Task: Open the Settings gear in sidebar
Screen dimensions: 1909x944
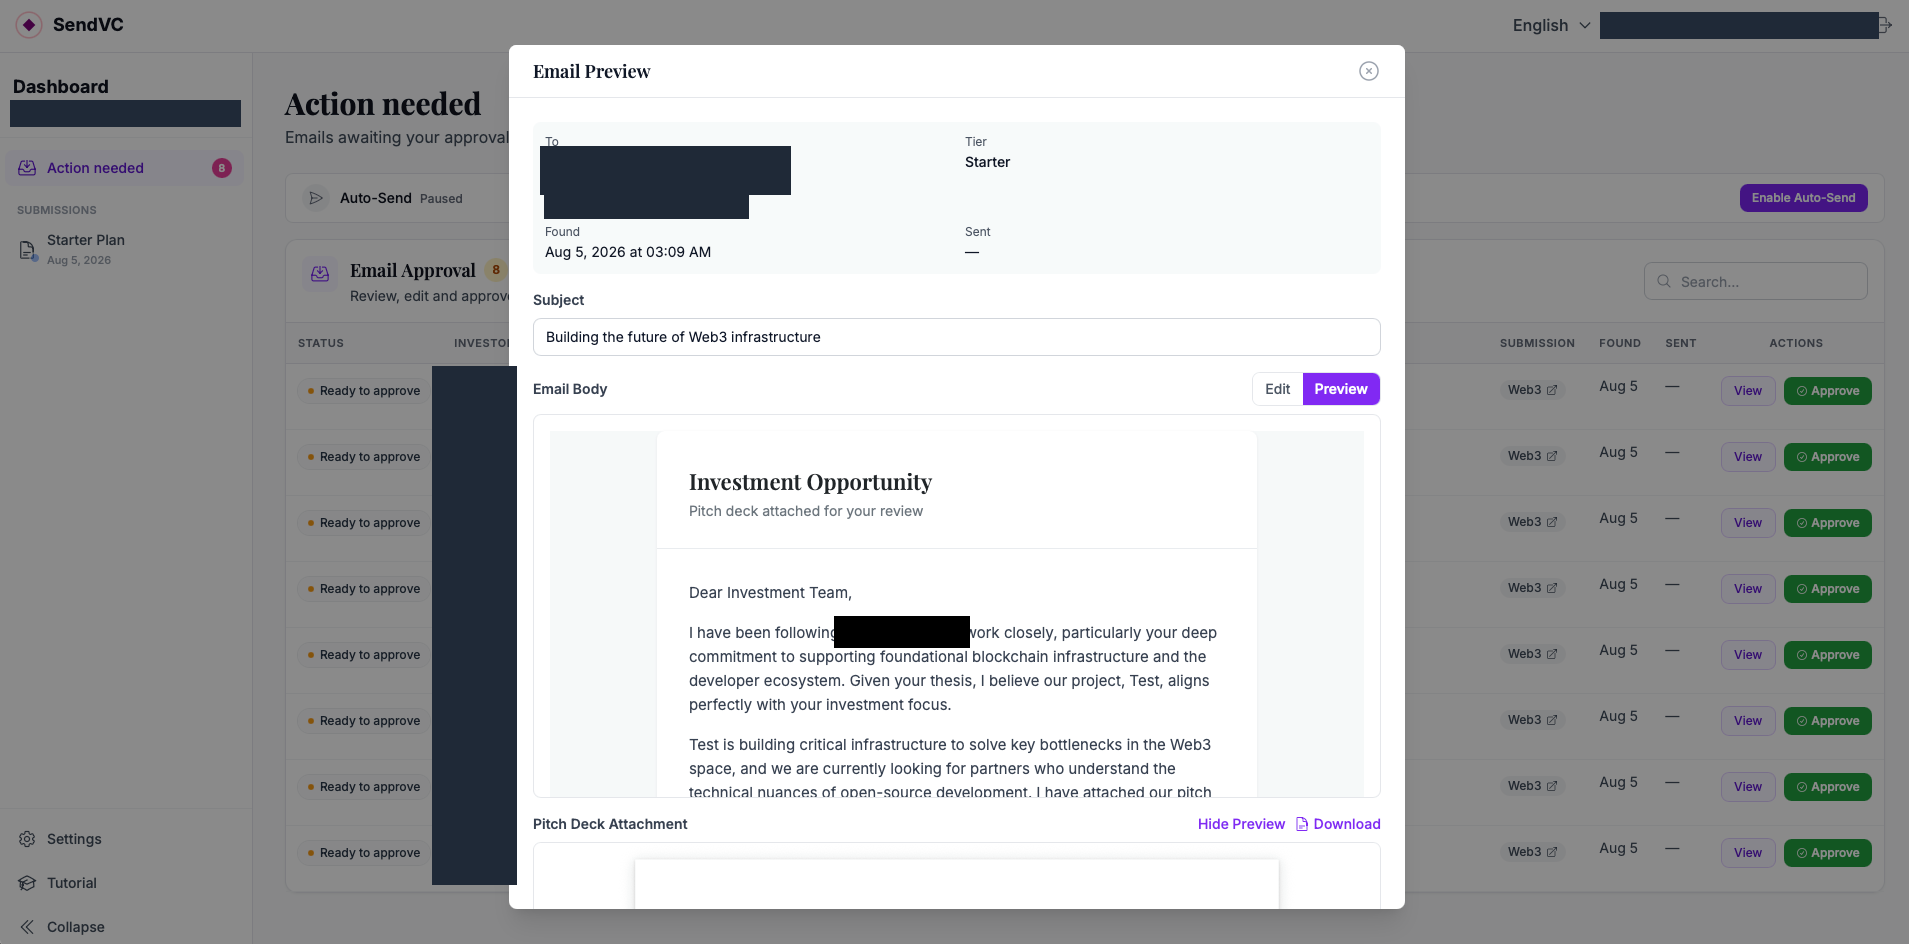Action: [27, 839]
